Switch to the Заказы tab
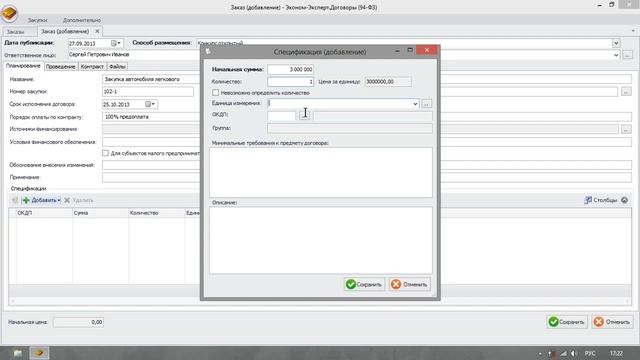640x360 pixels. [16, 31]
